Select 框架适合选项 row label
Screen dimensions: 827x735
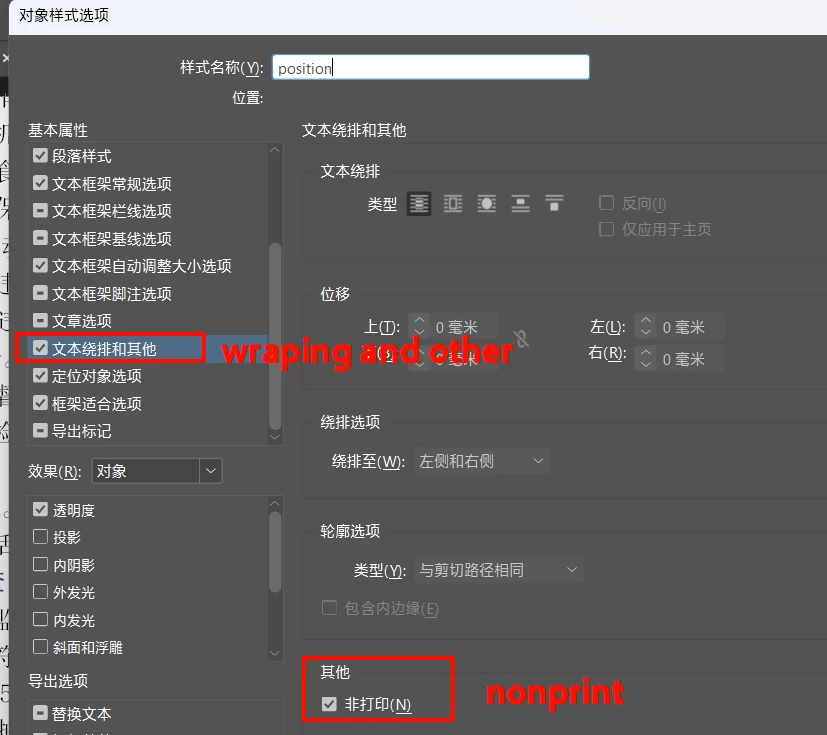(97, 404)
